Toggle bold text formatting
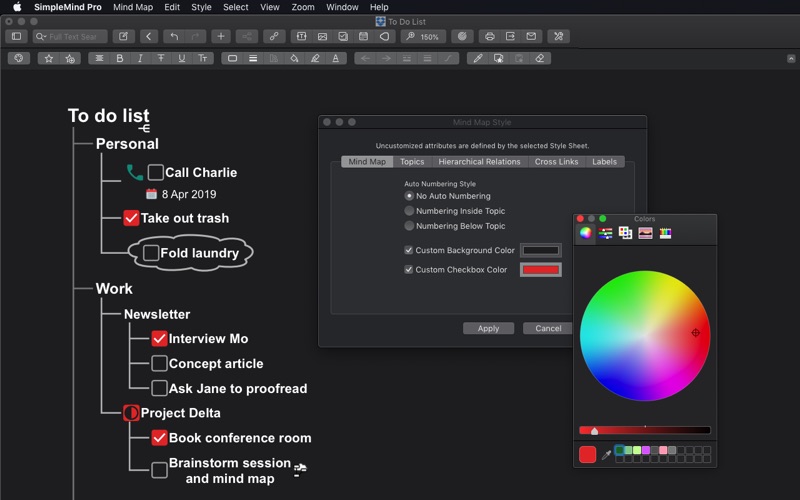The image size is (800, 500). pos(120,59)
